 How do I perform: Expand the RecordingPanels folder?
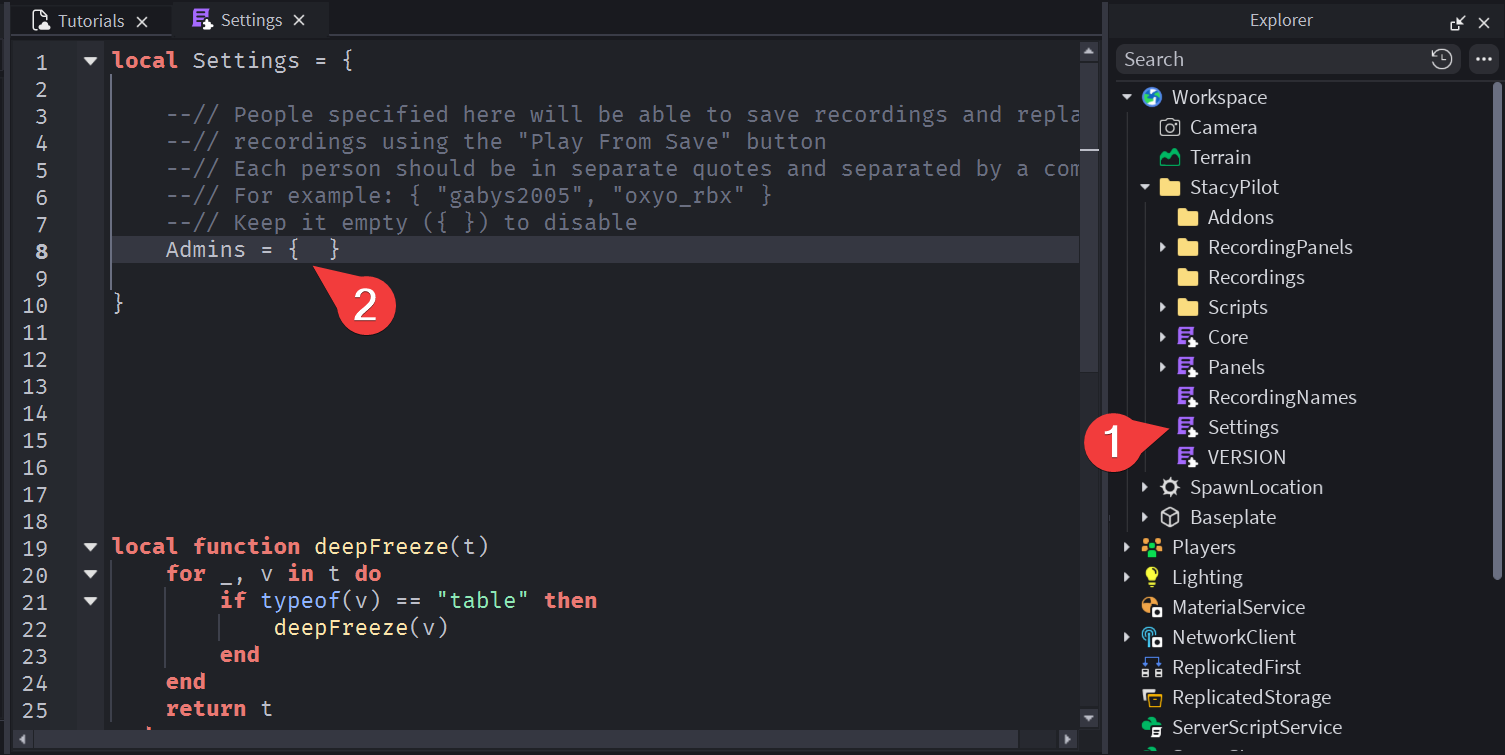tap(1162, 247)
